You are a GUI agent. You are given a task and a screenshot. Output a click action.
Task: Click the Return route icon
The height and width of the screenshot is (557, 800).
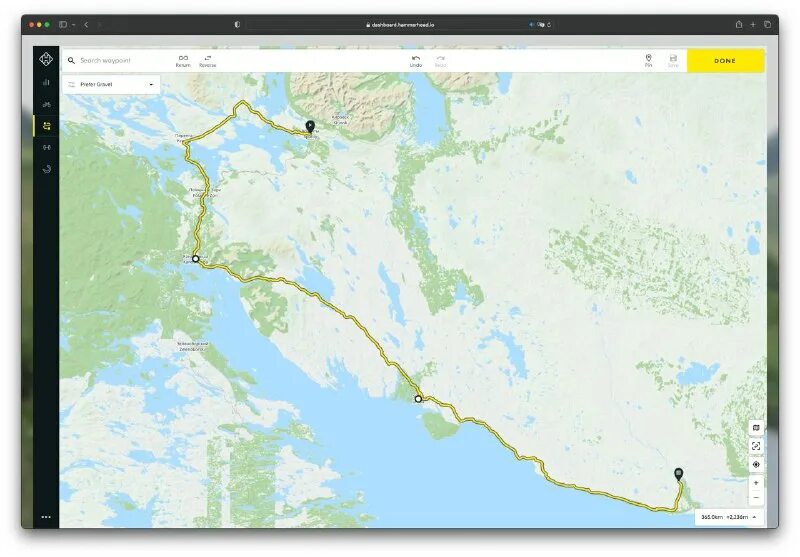(x=183, y=61)
